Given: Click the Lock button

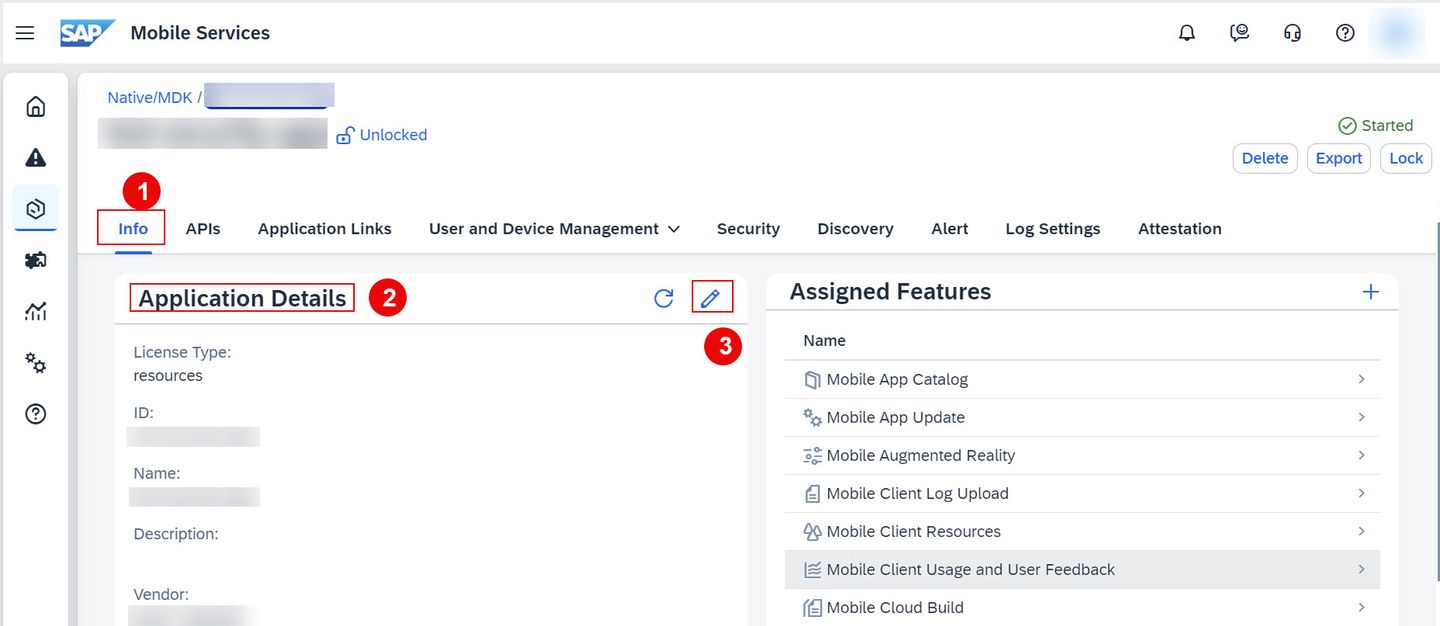Looking at the screenshot, I should [x=1406, y=158].
